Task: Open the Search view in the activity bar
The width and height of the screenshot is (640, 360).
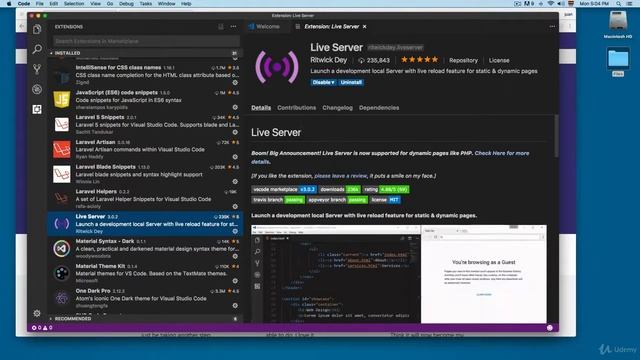Action: coord(37,49)
